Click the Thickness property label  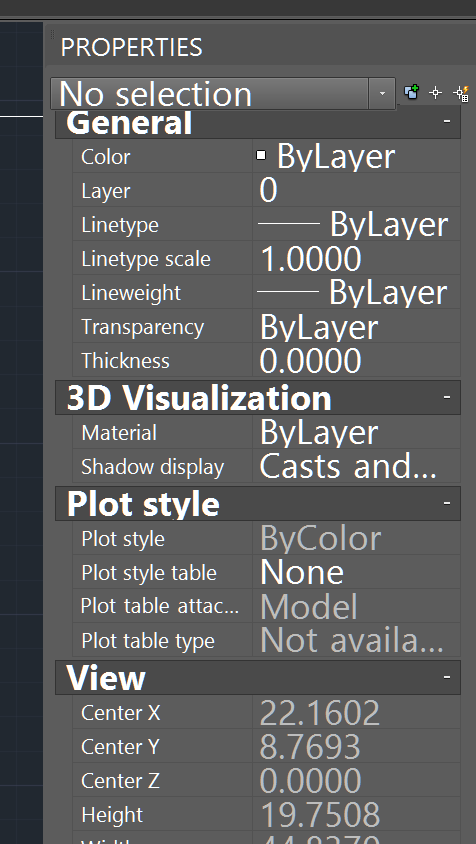125,361
